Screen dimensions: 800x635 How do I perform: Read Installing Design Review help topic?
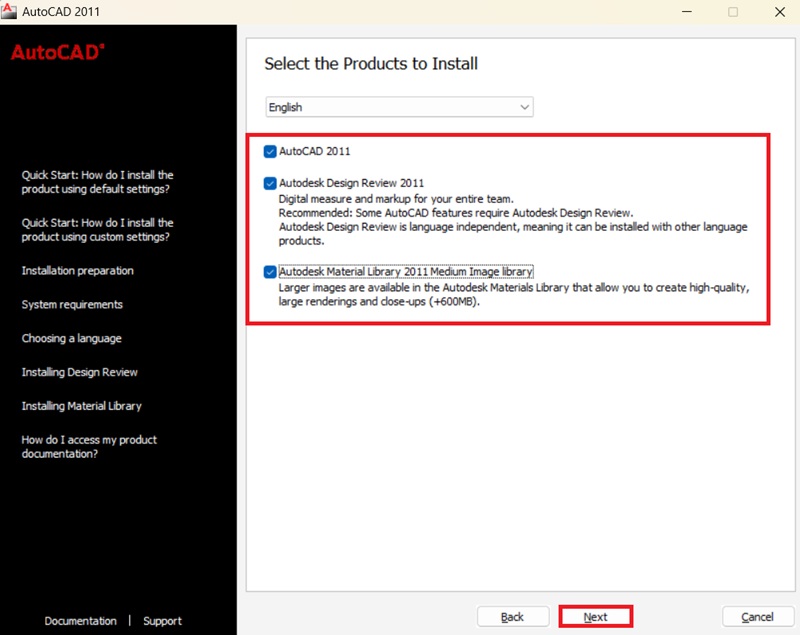coord(79,373)
